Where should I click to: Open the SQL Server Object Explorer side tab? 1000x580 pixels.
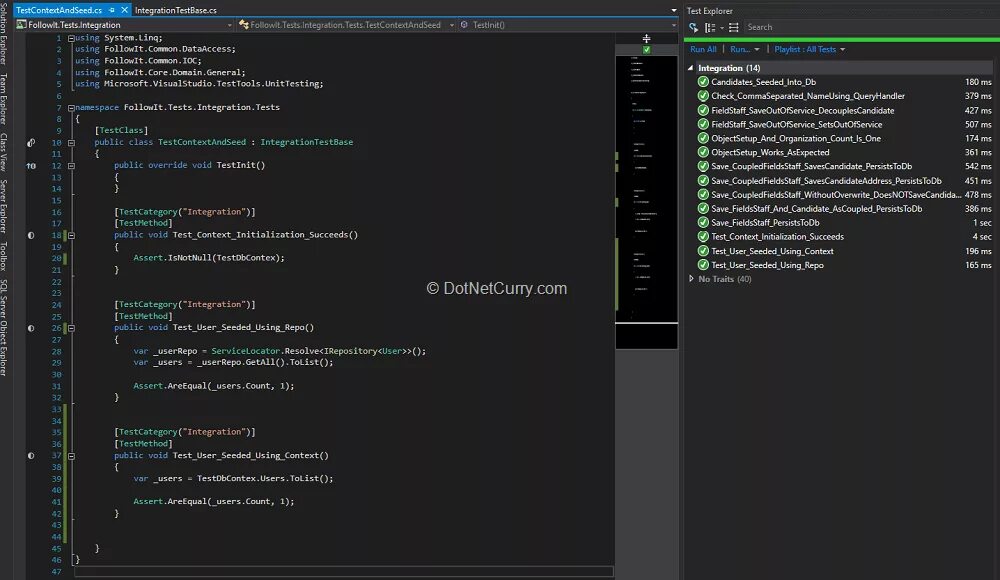4,327
